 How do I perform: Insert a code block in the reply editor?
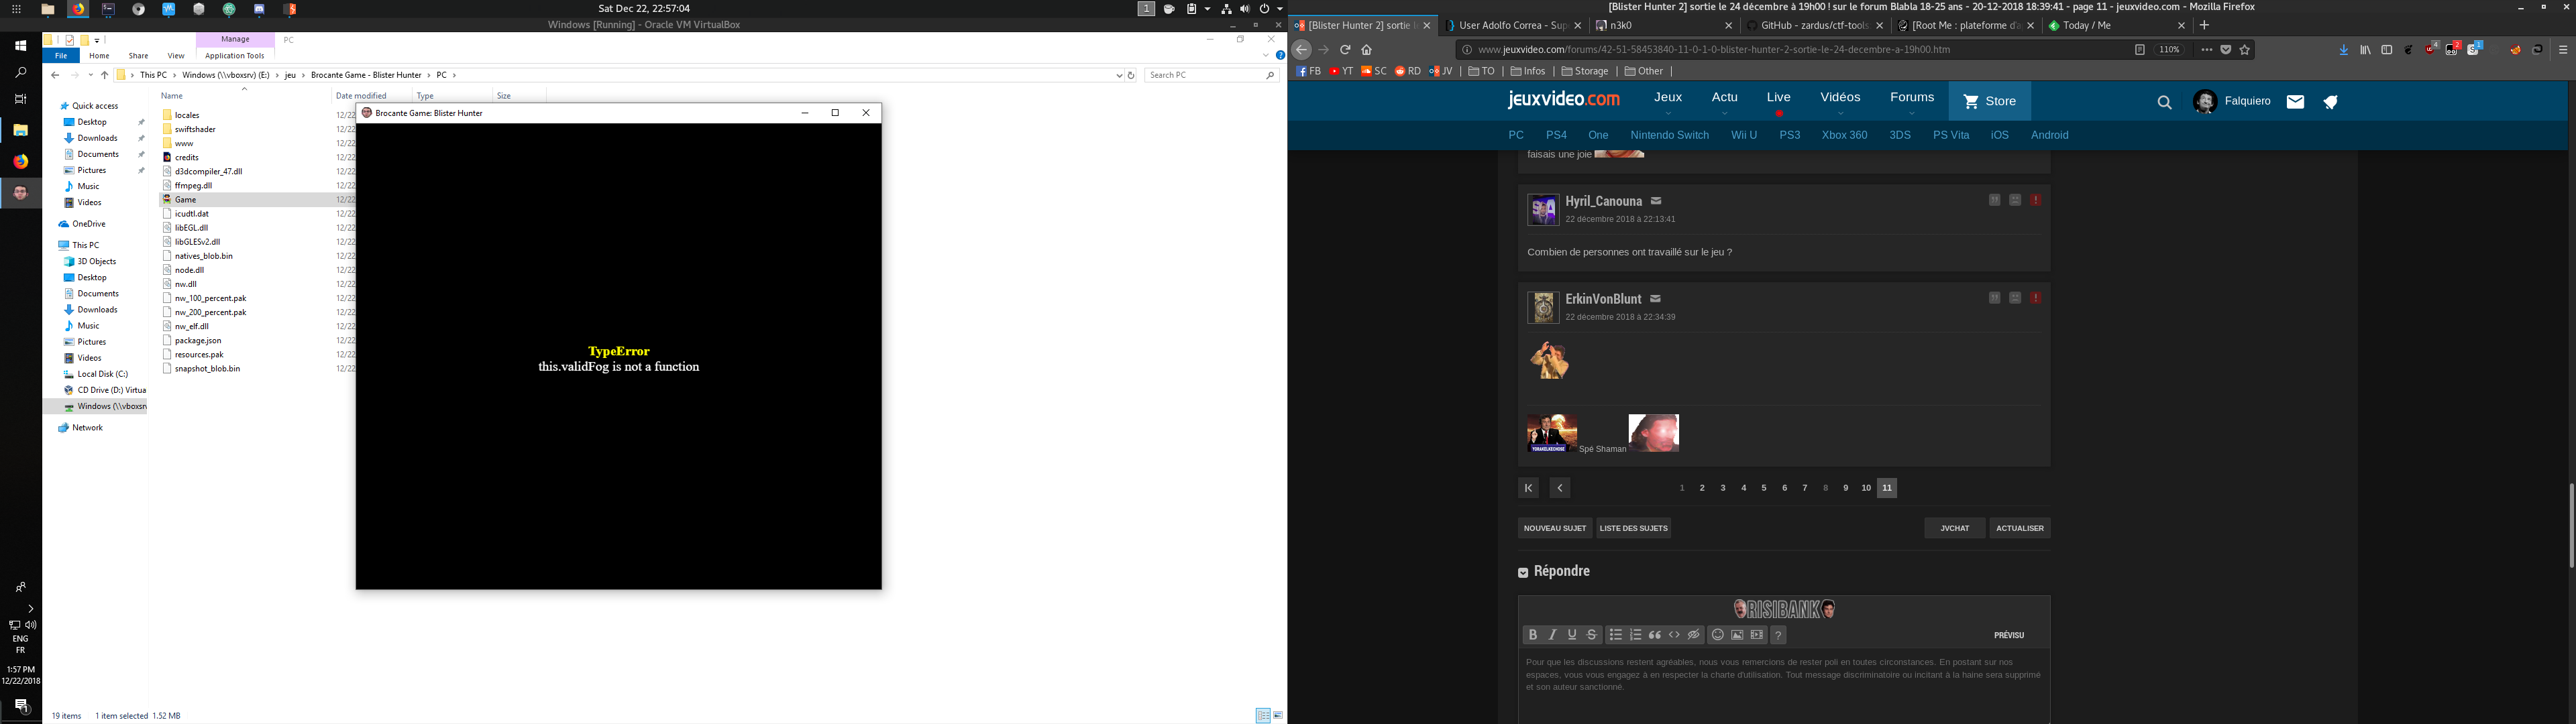pos(1674,635)
